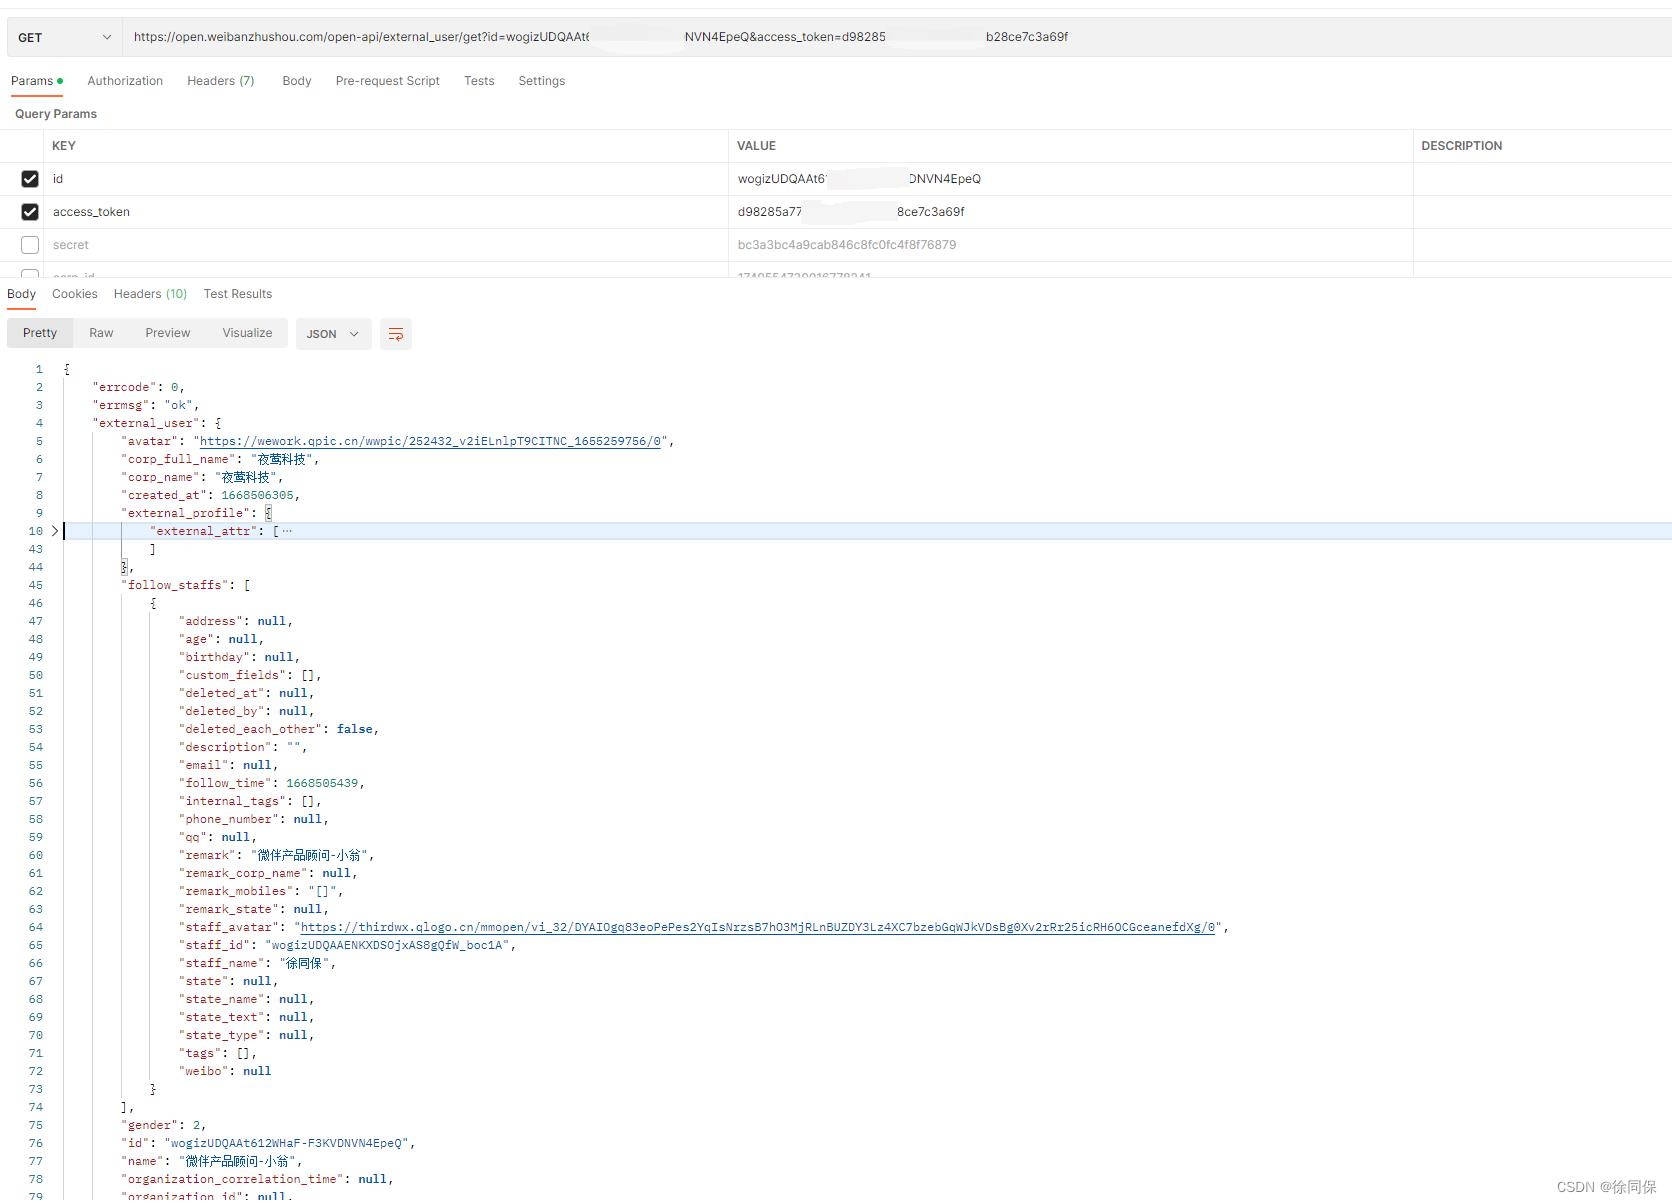Open the response Cookies tab
Image resolution: width=1672 pixels, height=1203 pixels.
point(75,294)
